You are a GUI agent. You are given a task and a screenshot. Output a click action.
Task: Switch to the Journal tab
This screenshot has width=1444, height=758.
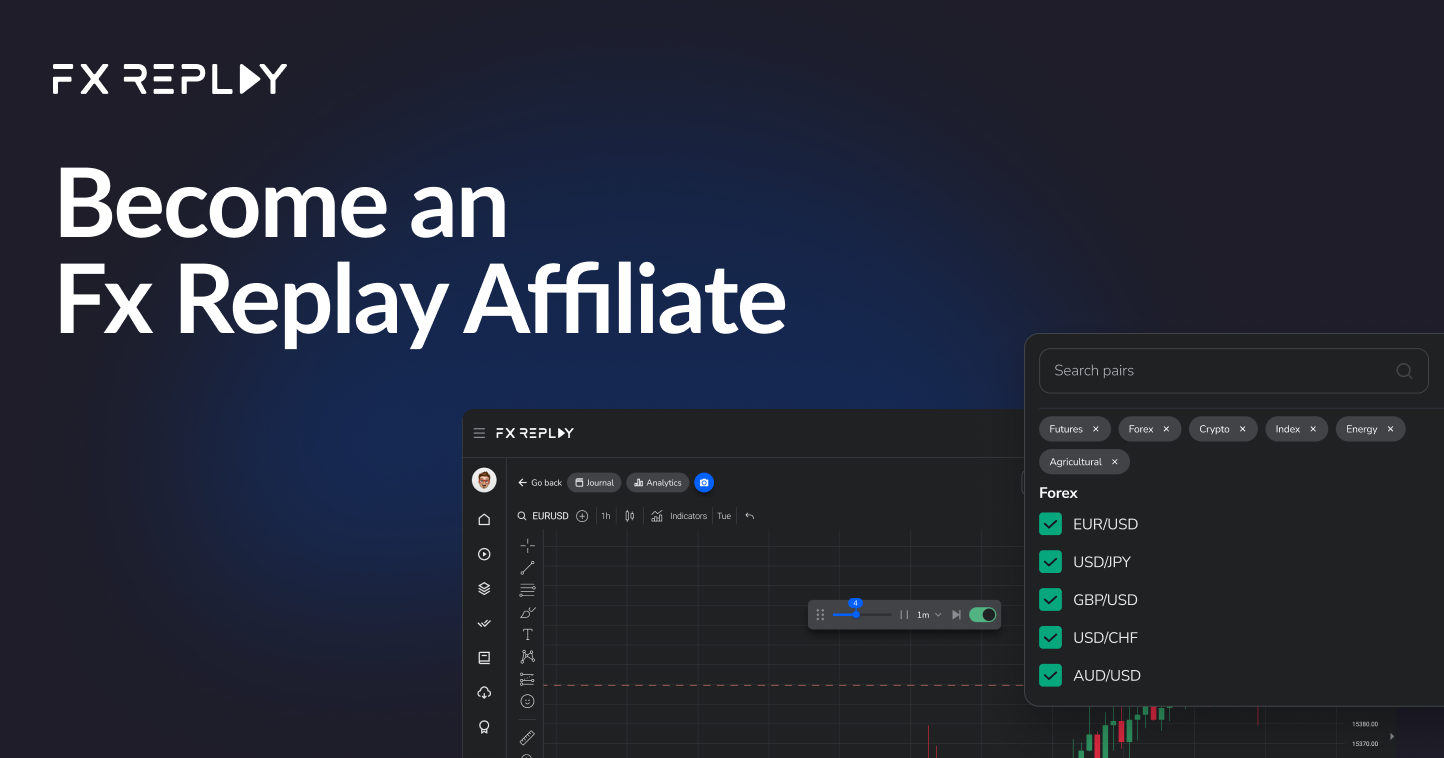(x=594, y=482)
